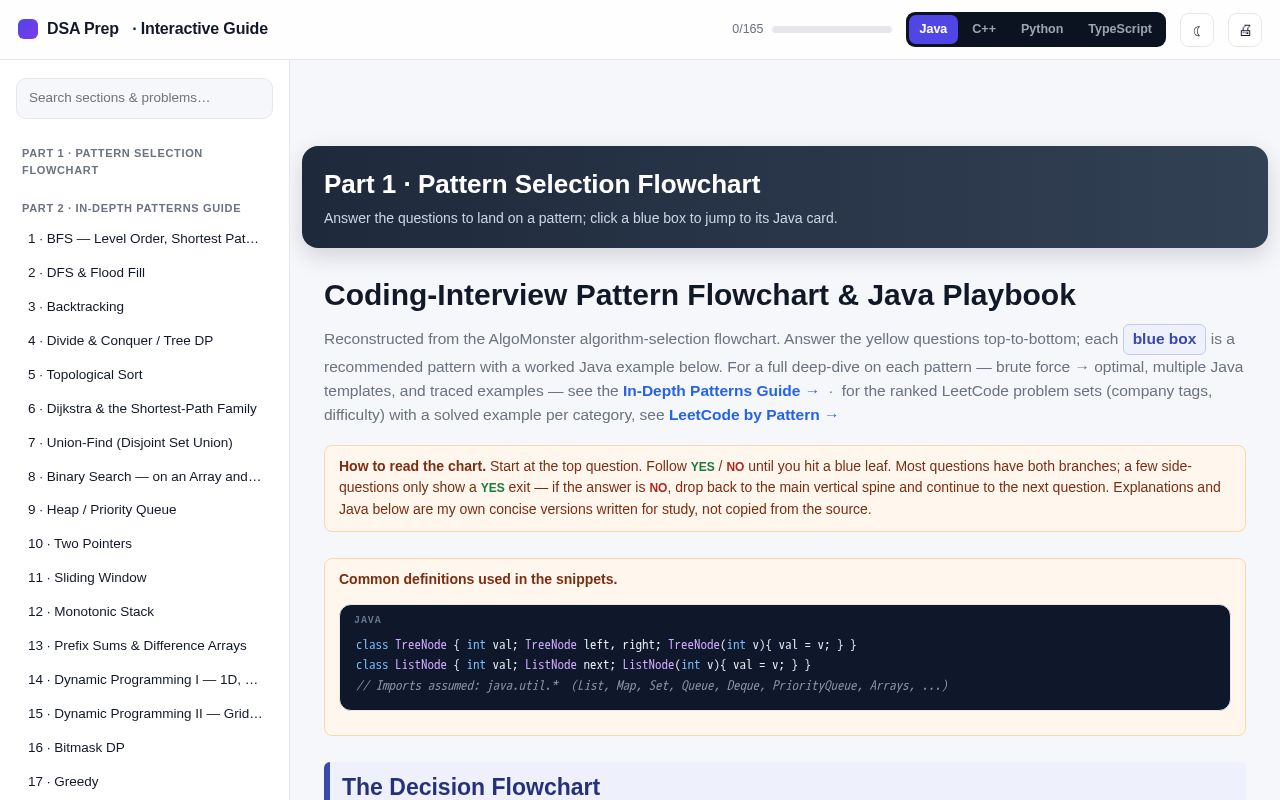
Task: Click the Common definitions used in the snippets text
Action: coord(478,579)
